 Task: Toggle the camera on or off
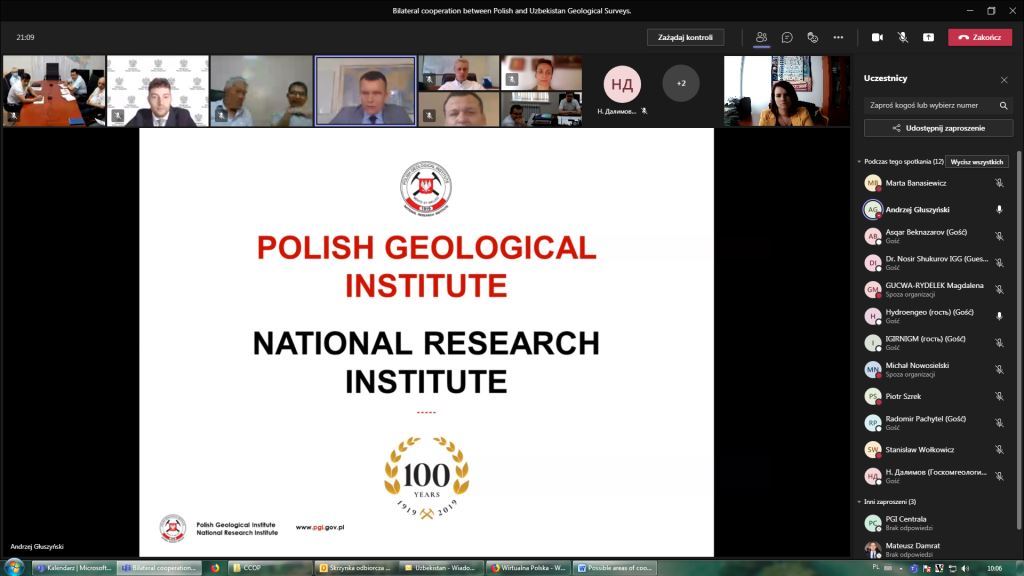pos(877,37)
